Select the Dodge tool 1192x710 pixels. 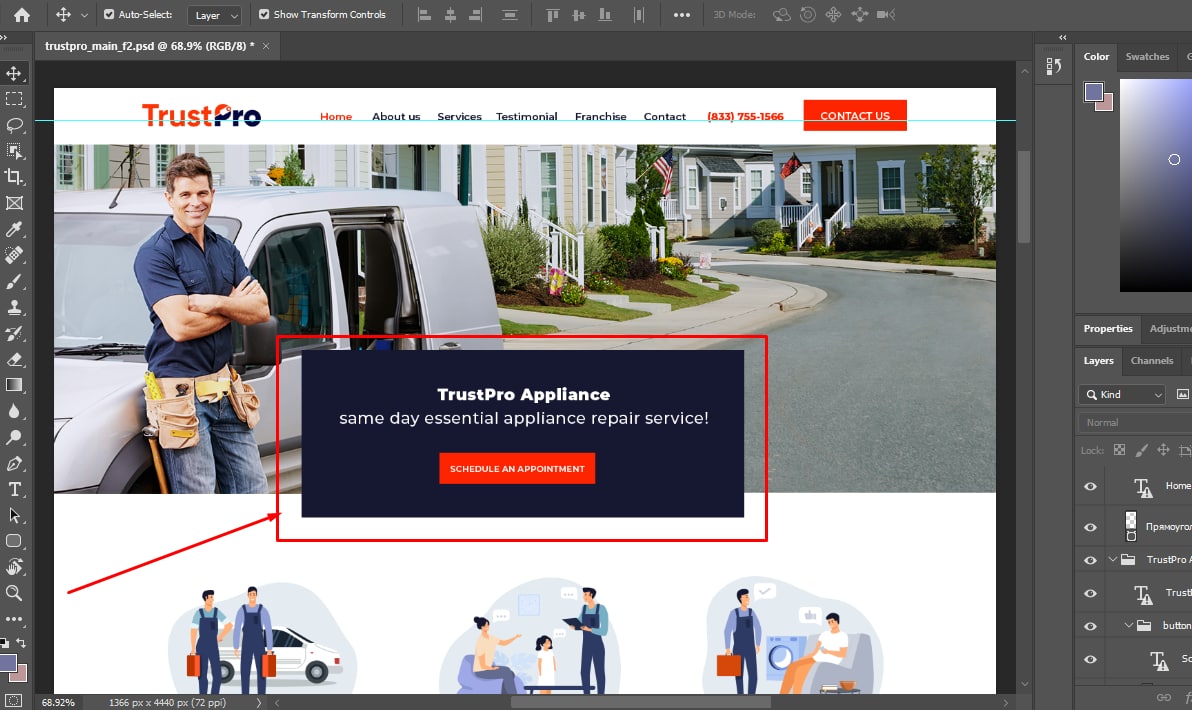coord(14,437)
